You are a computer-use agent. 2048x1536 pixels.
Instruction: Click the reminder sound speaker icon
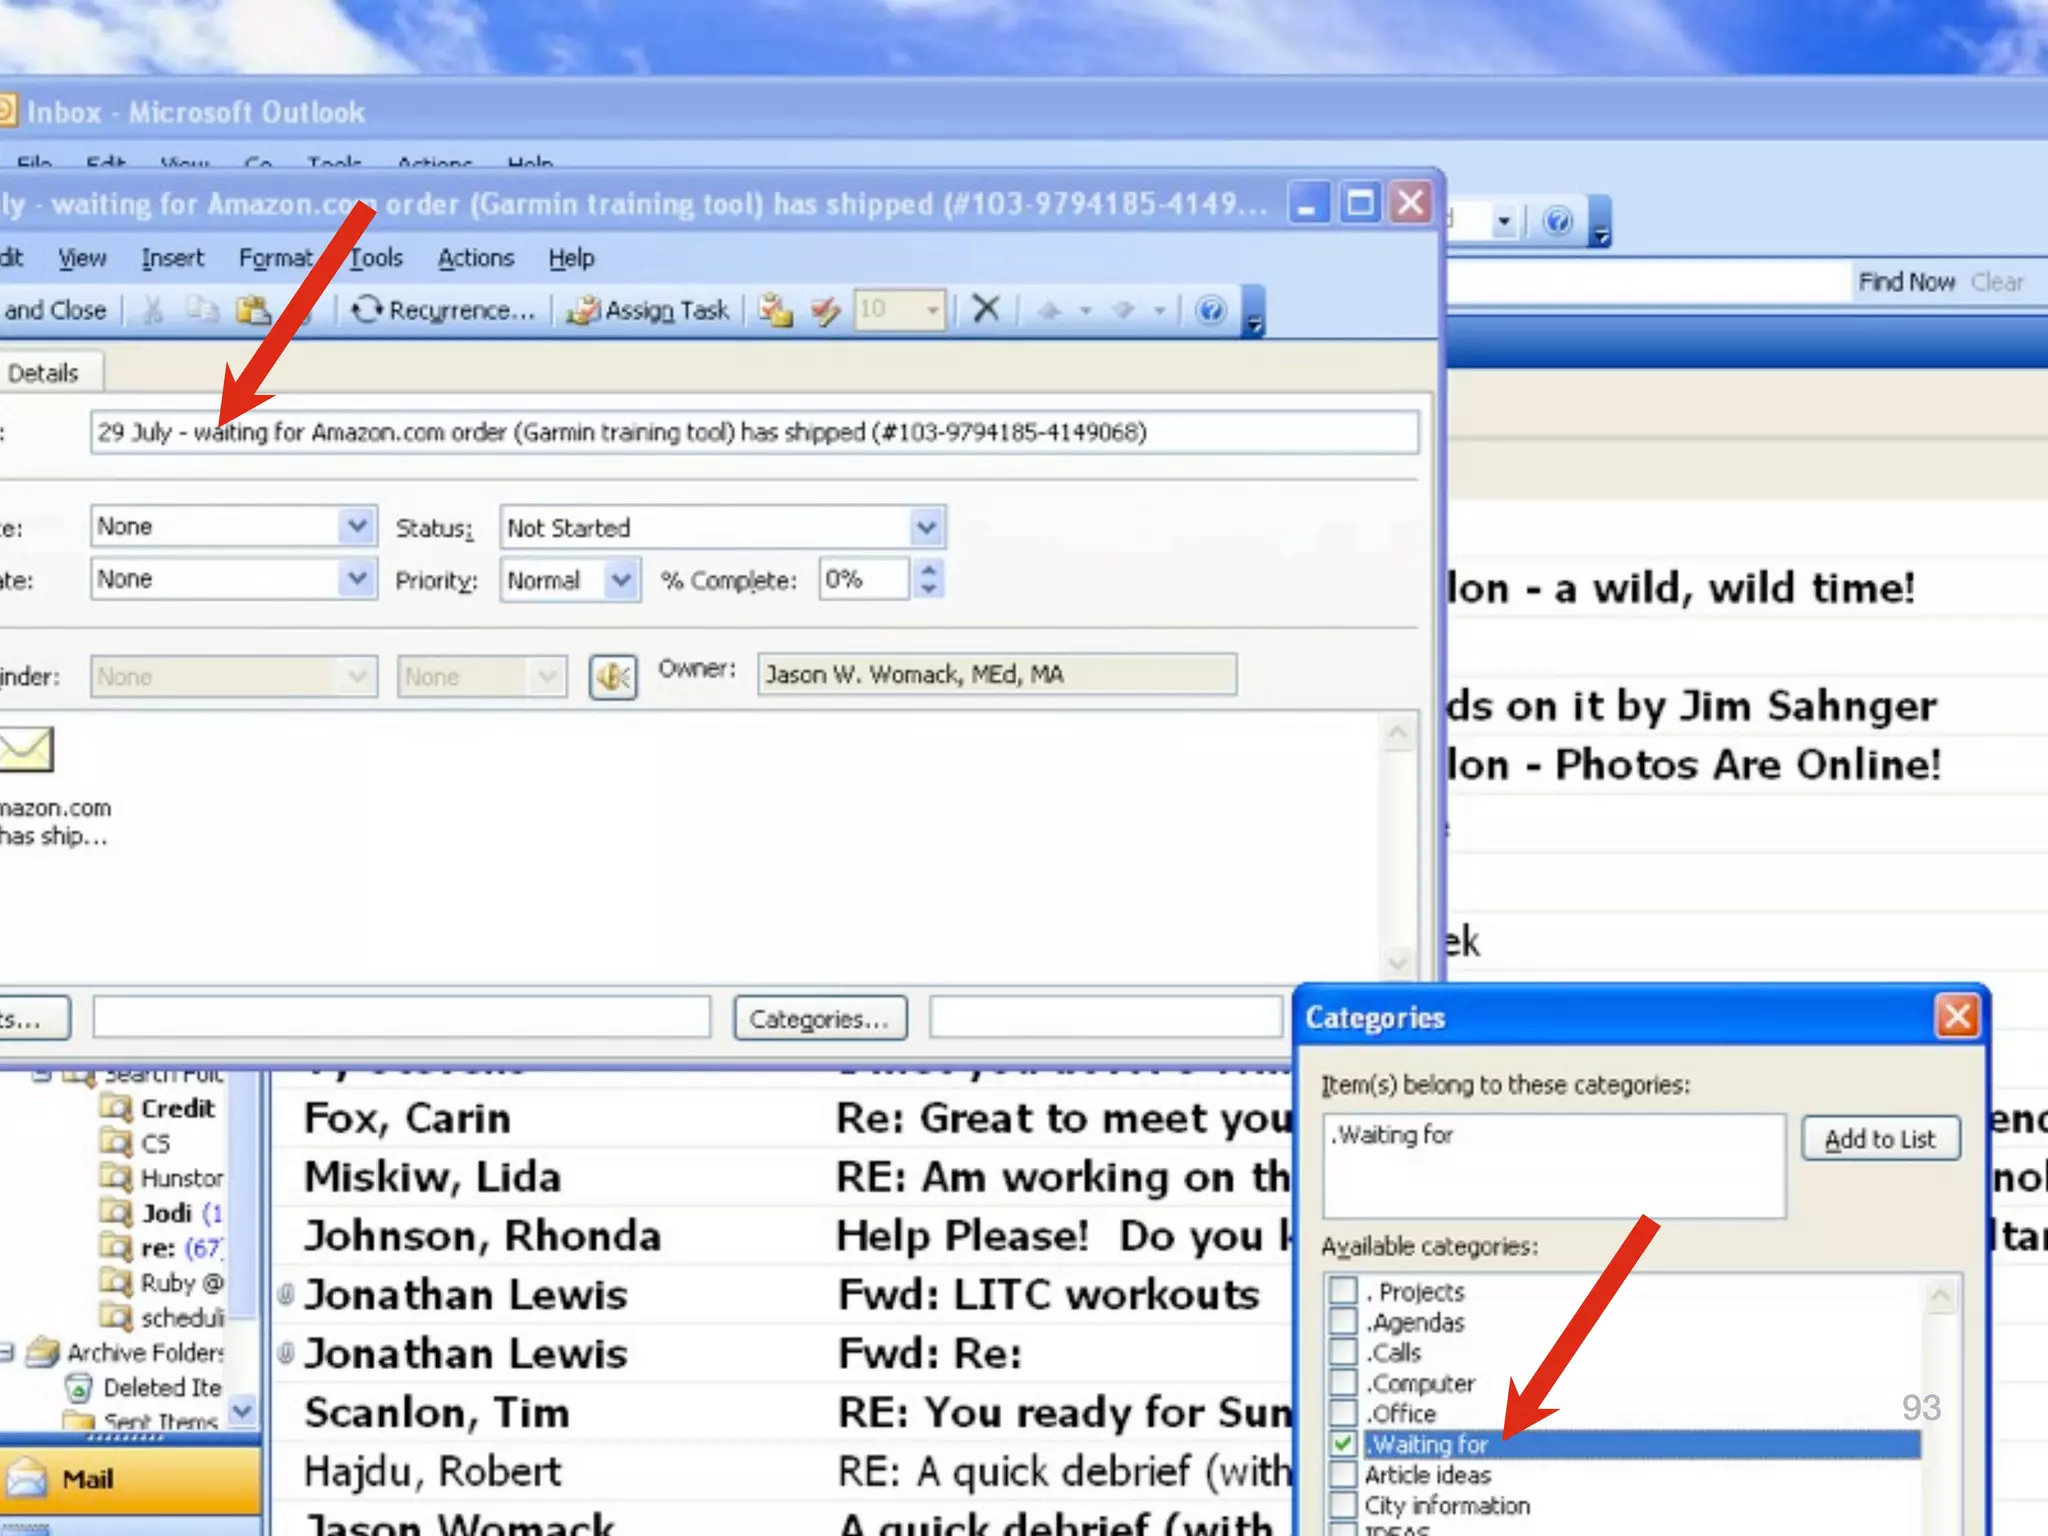coord(613,677)
